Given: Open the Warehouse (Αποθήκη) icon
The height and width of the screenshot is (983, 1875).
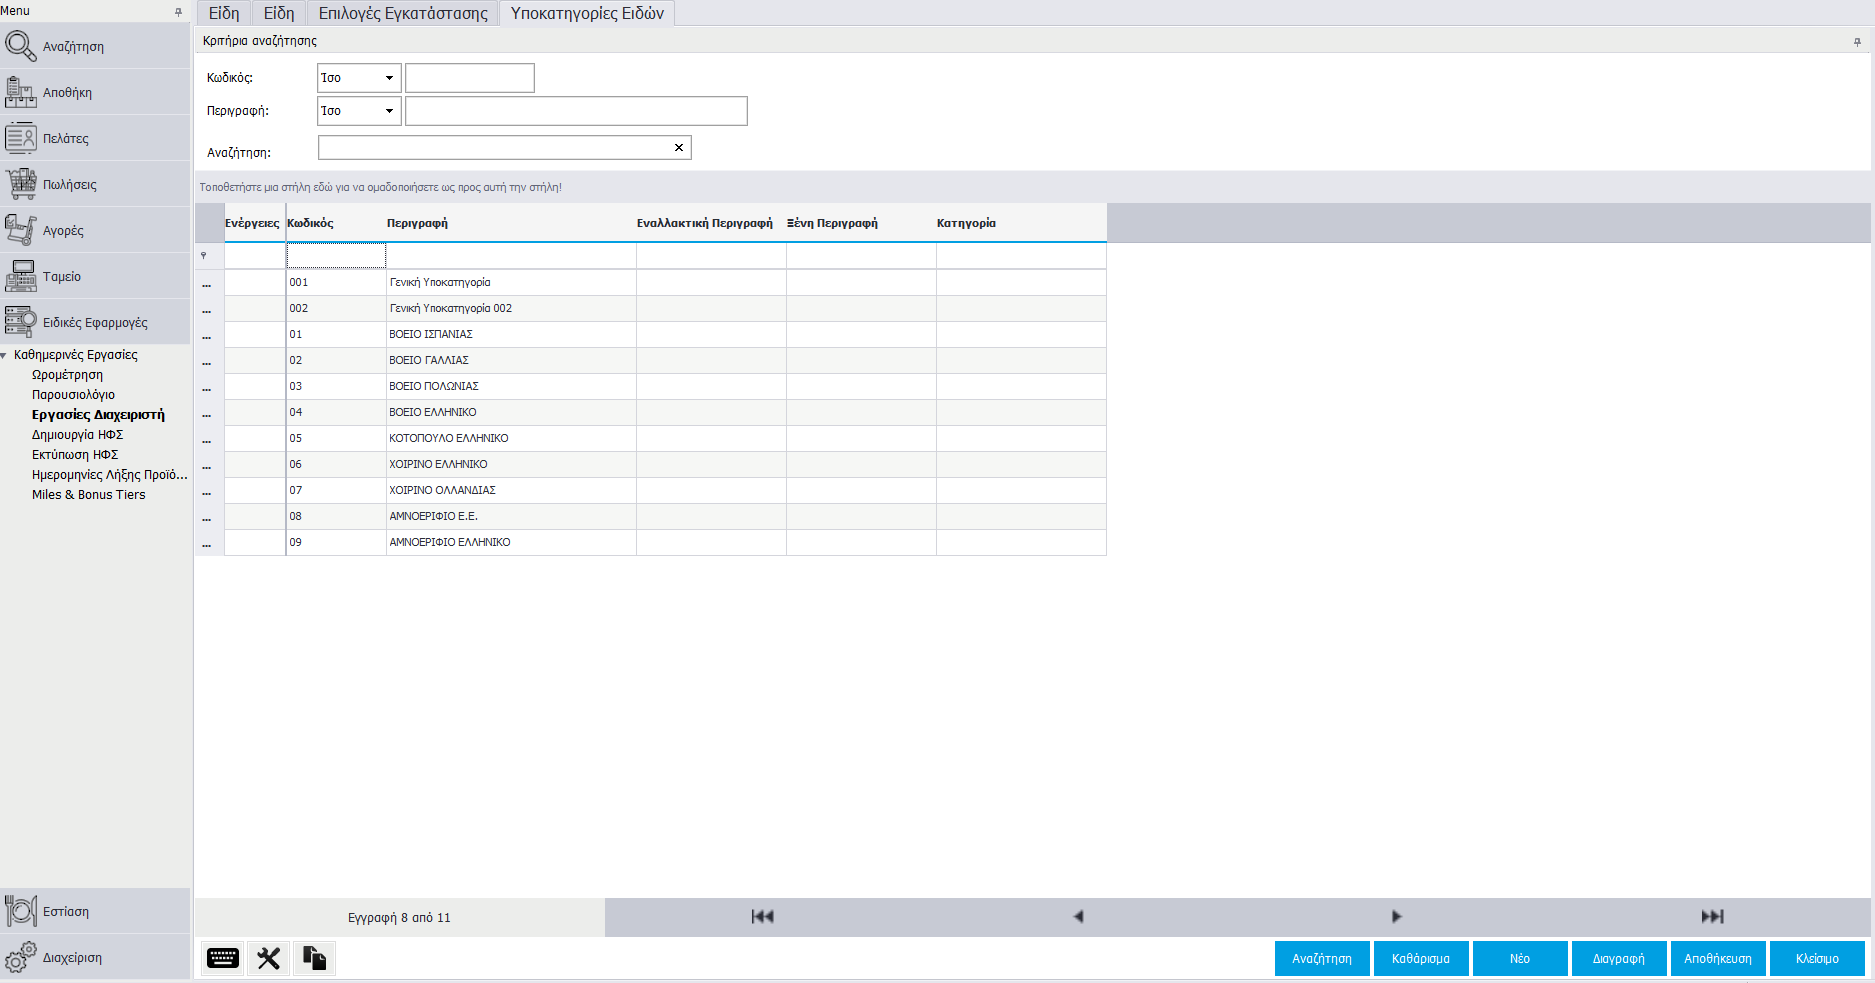Looking at the screenshot, I should click(20, 92).
